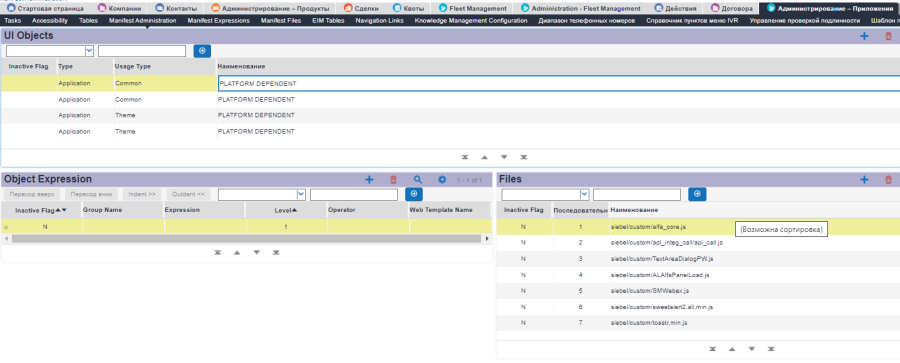Image resolution: width=900 pixels, height=363 pixels.
Task: Open Accessibility view link
Action: click(50, 20)
